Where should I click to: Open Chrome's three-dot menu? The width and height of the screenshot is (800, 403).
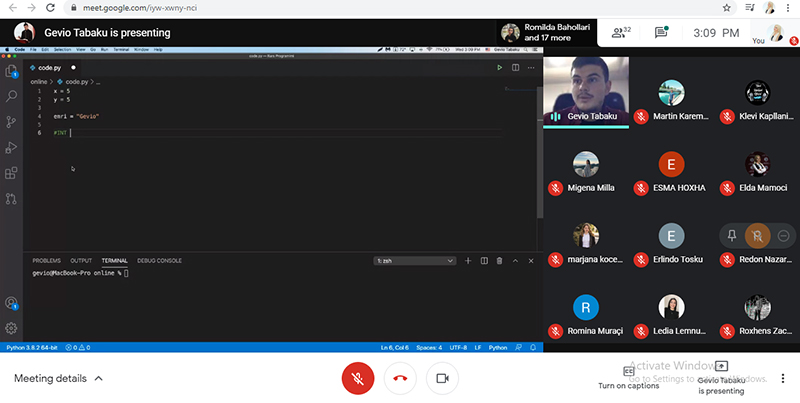coord(788,8)
